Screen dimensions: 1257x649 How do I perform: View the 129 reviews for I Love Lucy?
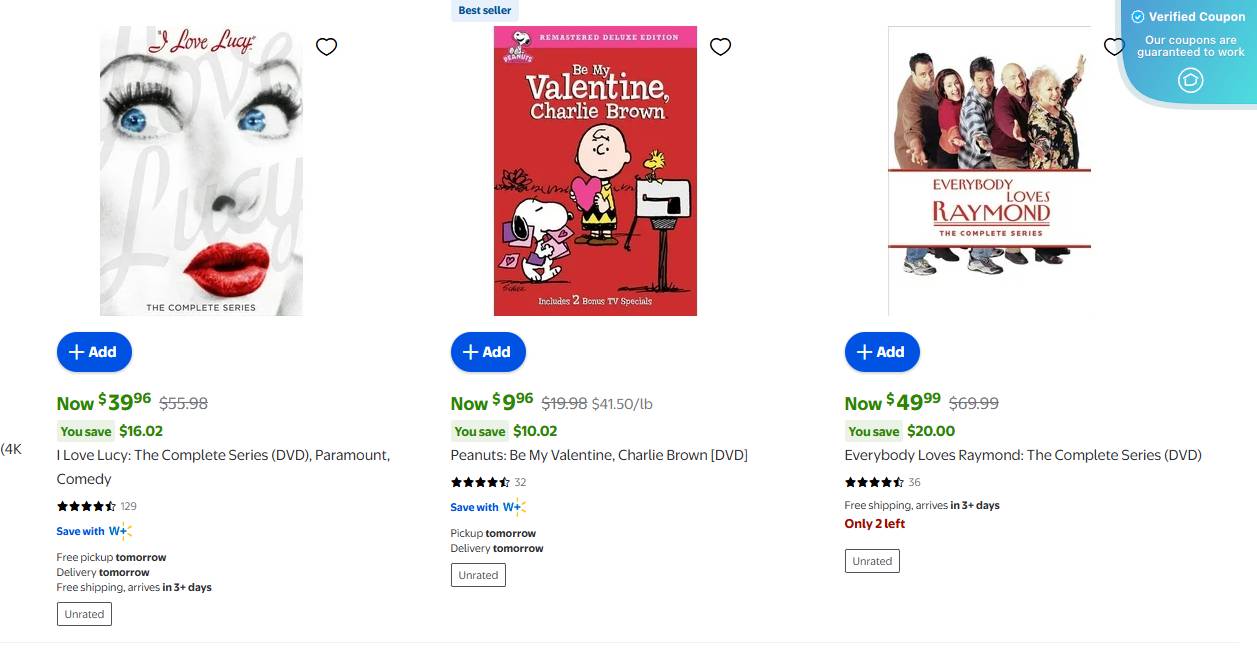128,505
